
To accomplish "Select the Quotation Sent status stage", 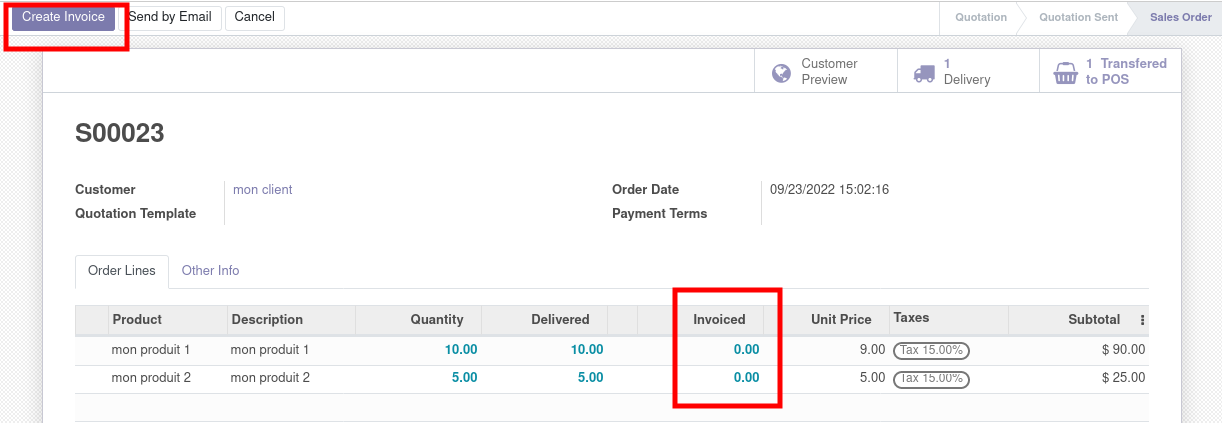I will (1078, 17).
